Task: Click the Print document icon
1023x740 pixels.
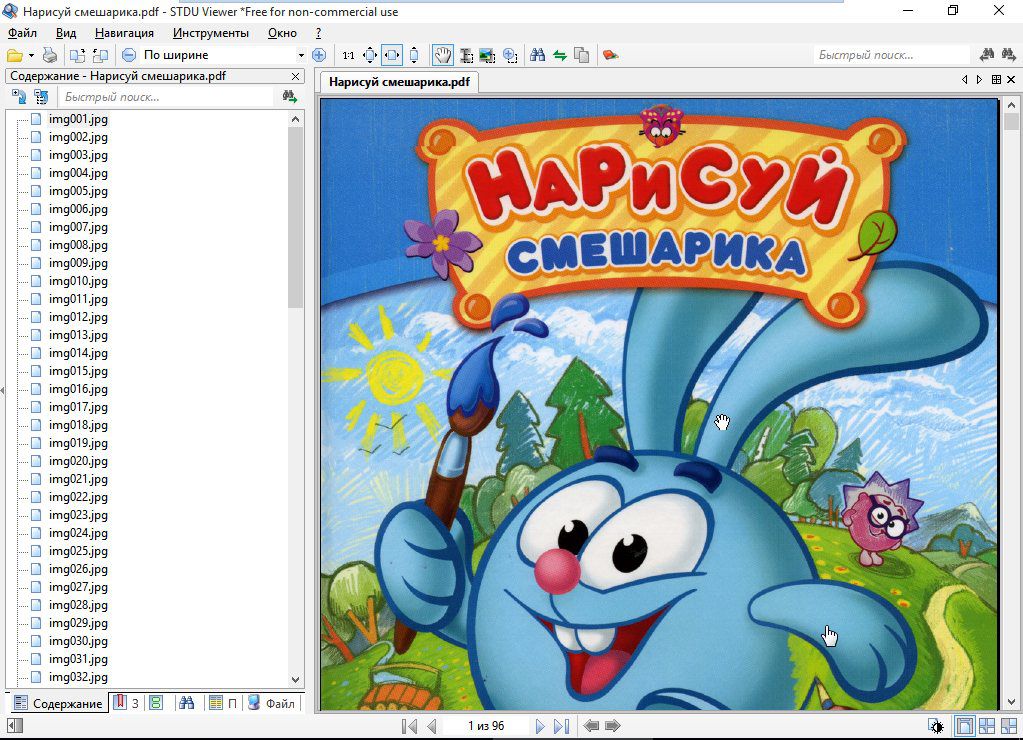Action: pyautogui.click(x=50, y=55)
